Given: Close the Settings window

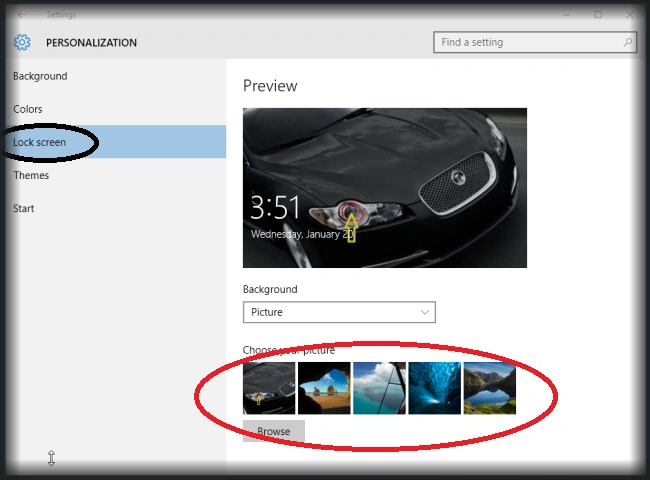Looking at the screenshot, I should point(630,15).
